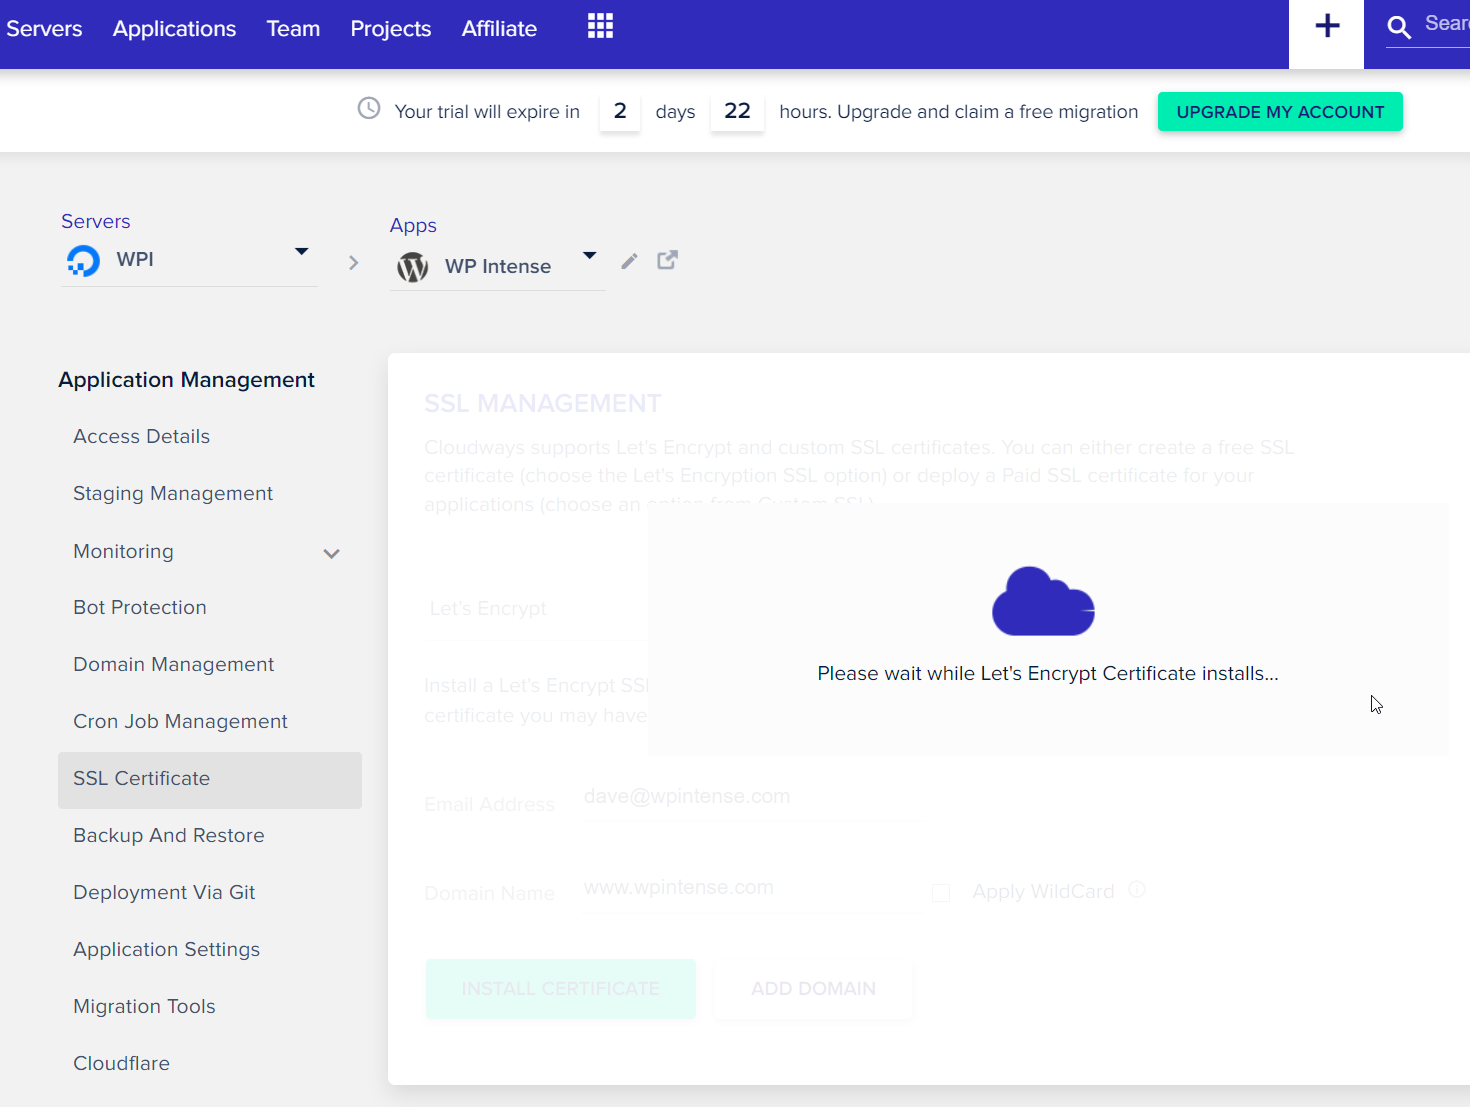
Task: Select Deployment Via Git in sidebar
Action: coord(164,893)
